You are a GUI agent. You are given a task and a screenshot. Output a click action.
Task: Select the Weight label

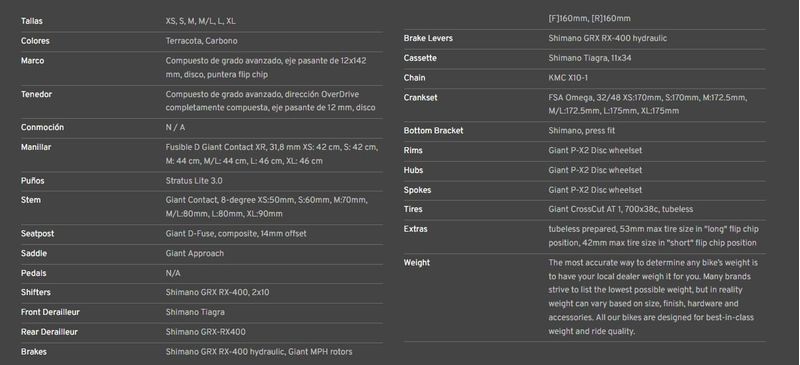point(416,262)
